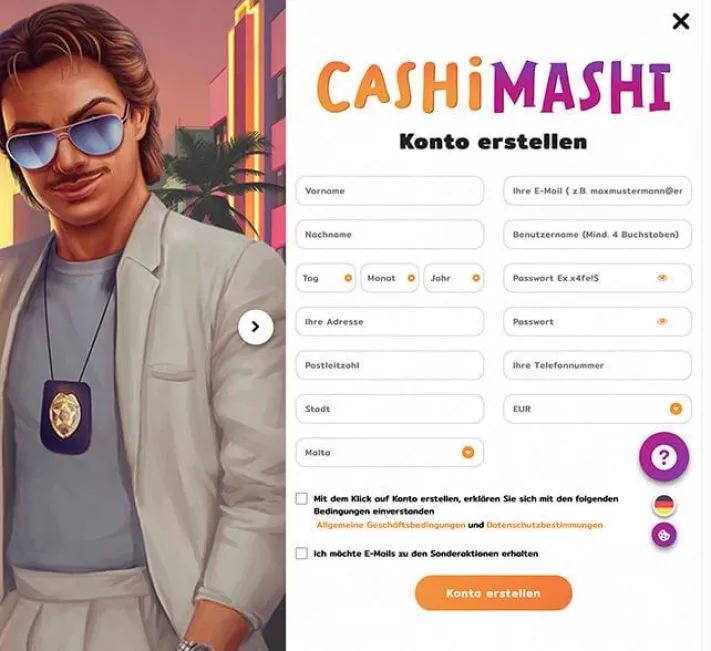Open the EUR currency dropdown
711x651 pixels.
coord(598,409)
